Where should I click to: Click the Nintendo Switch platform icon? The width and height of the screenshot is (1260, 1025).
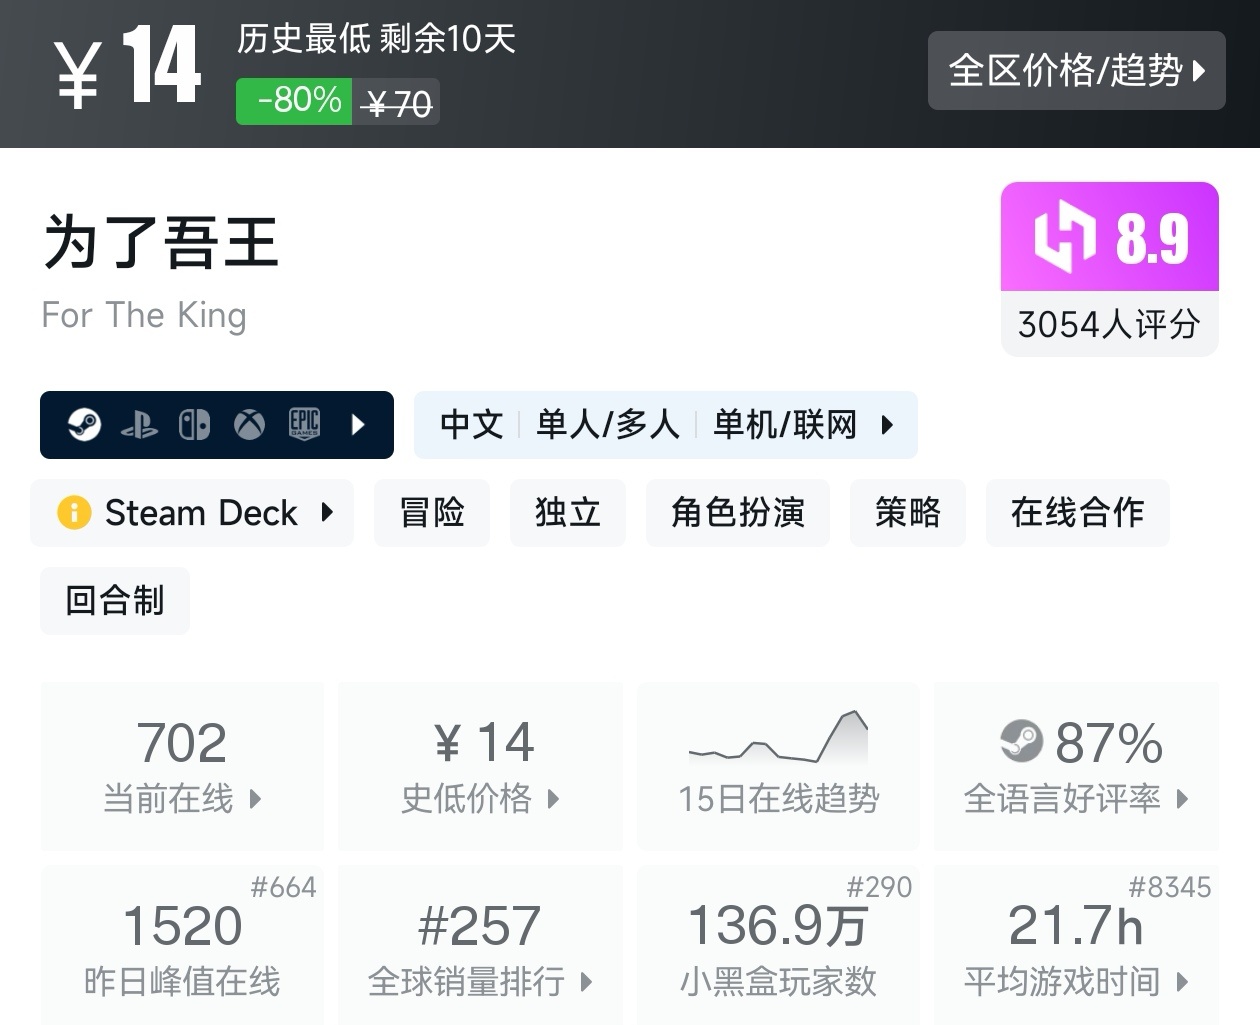click(194, 425)
